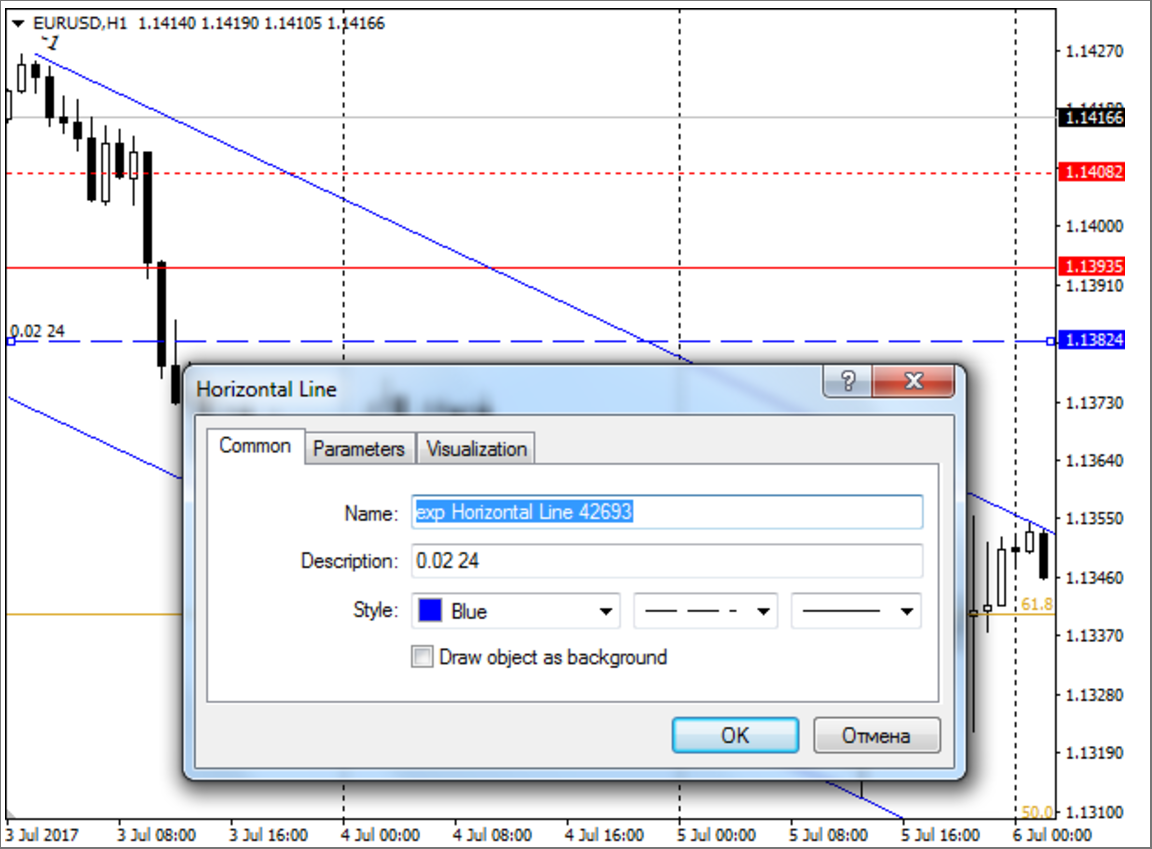Focus the Description field containing 0.02 24

[667, 561]
